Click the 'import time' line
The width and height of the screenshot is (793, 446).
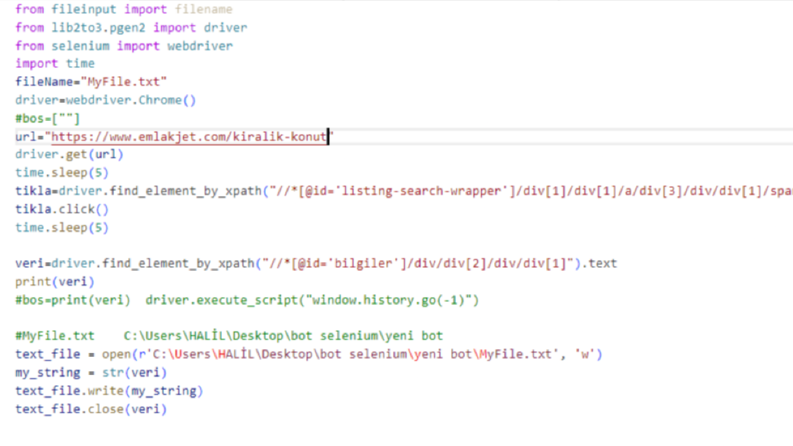tap(55, 63)
